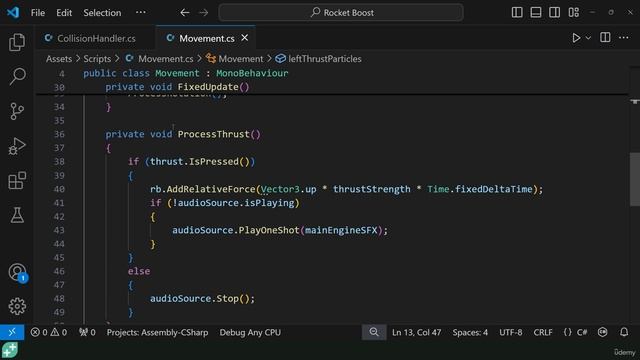Open the Extensions view
The image size is (640, 360).
coord(17,180)
